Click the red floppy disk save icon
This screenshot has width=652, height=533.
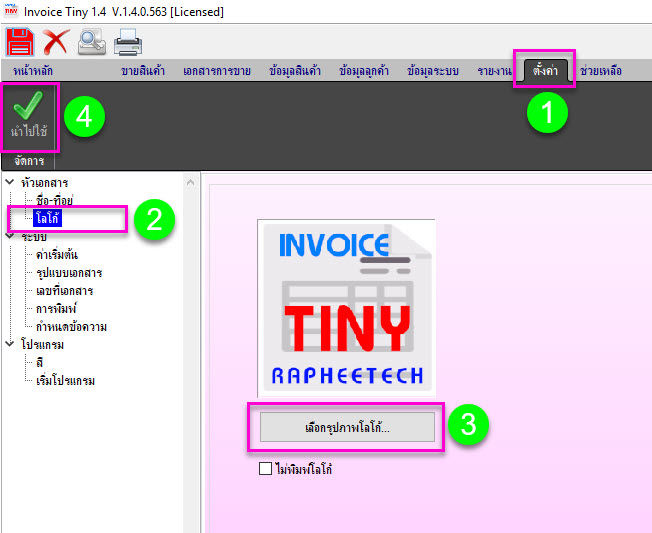click(x=20, y=42)
